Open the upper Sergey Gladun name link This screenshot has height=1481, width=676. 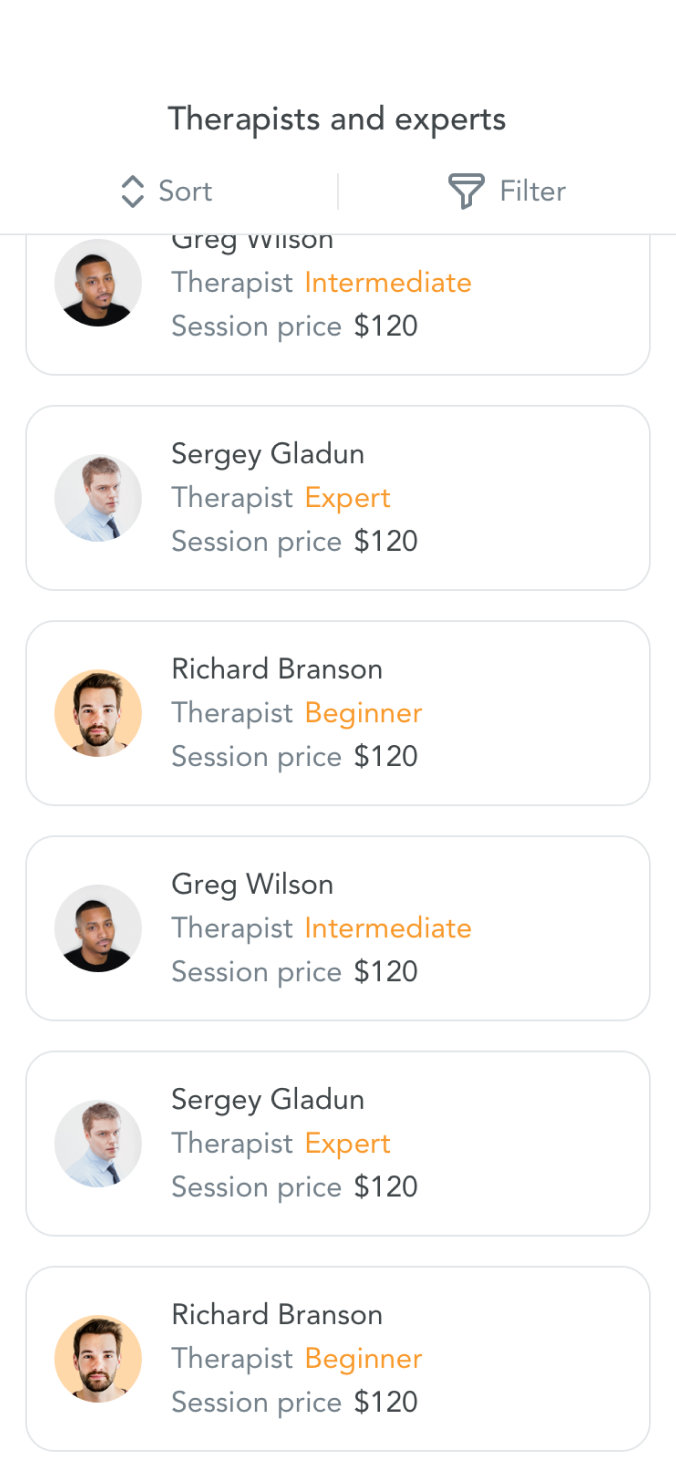click(x=267, y=454)
